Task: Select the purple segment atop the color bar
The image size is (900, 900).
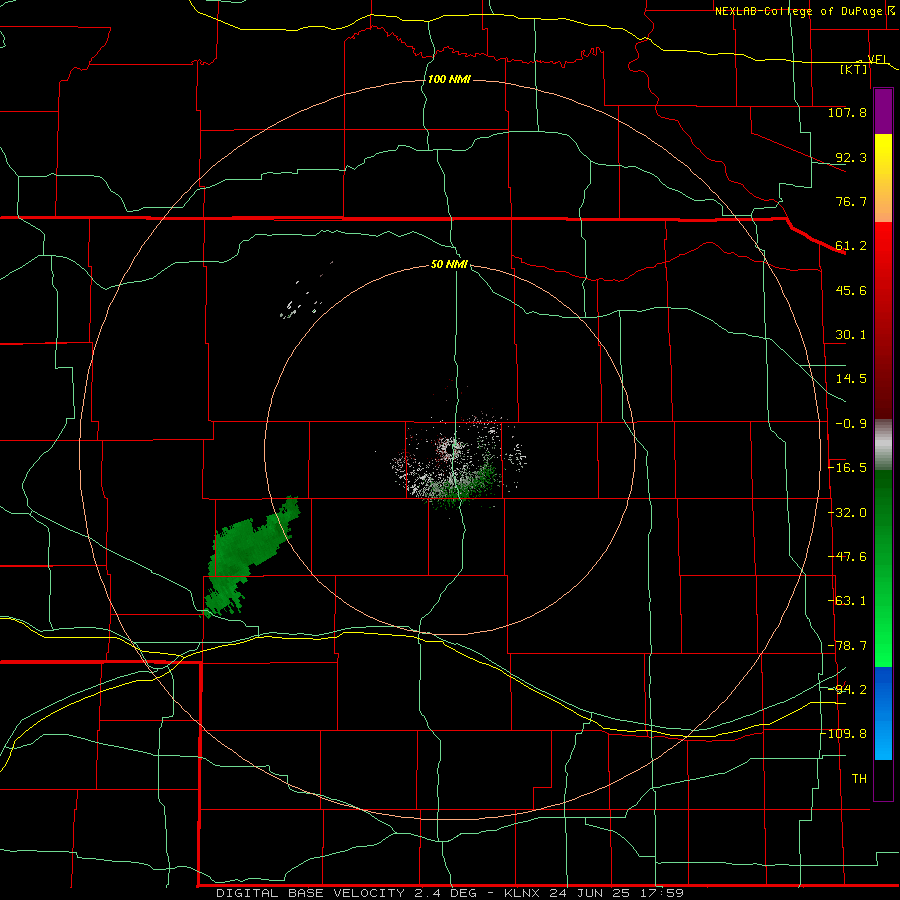Action: 883,112
